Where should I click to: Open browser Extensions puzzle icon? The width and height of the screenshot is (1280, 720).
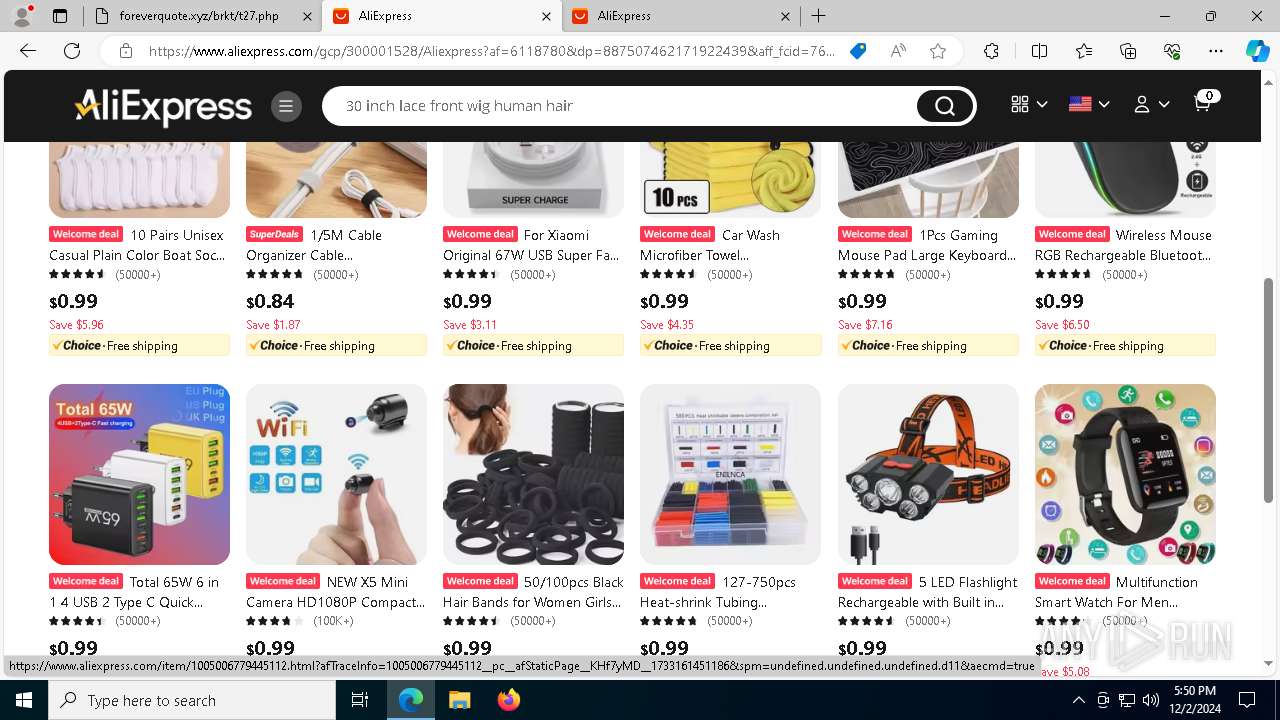[x=991, y=51]
